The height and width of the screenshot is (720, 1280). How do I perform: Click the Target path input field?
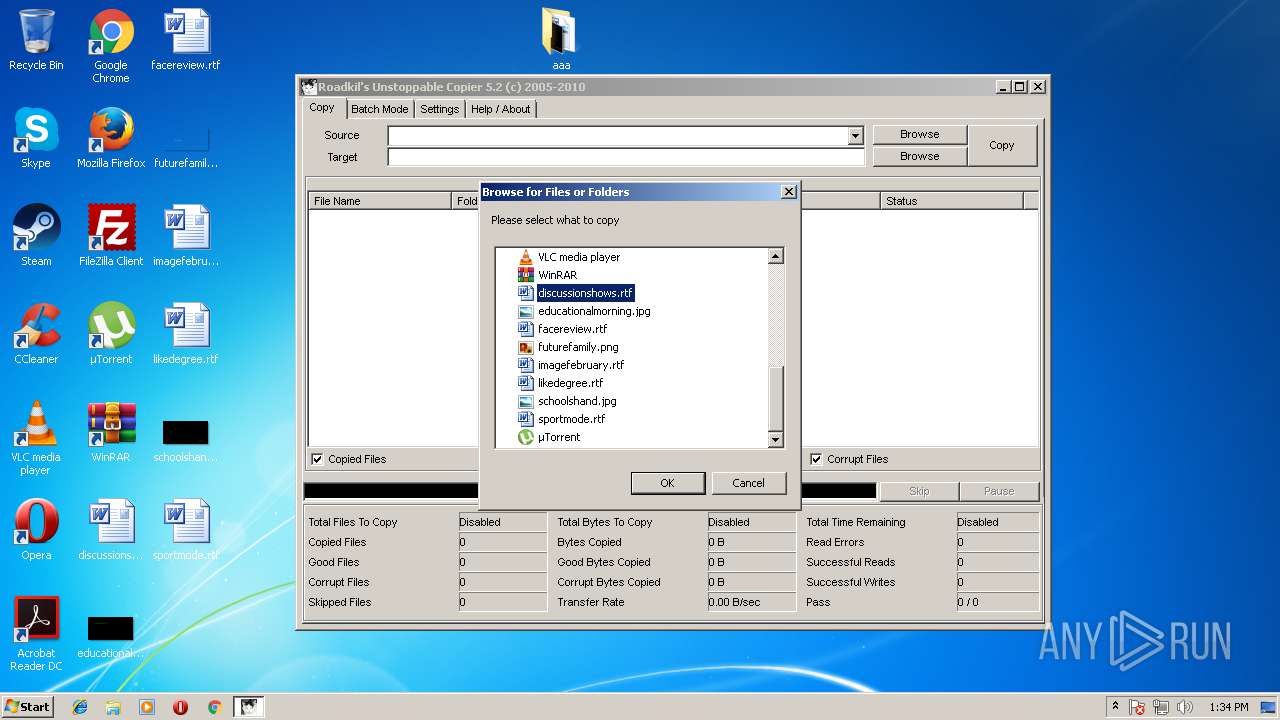coord(626,157)
